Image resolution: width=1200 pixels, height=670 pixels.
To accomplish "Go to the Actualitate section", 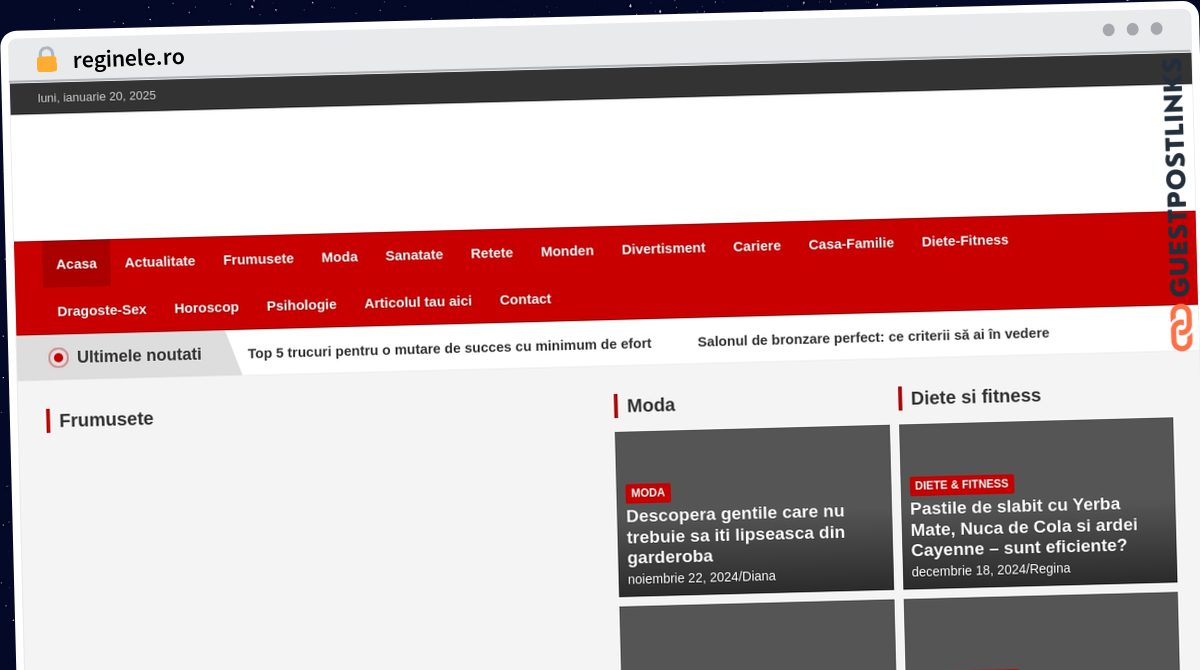I will [160, 261].
